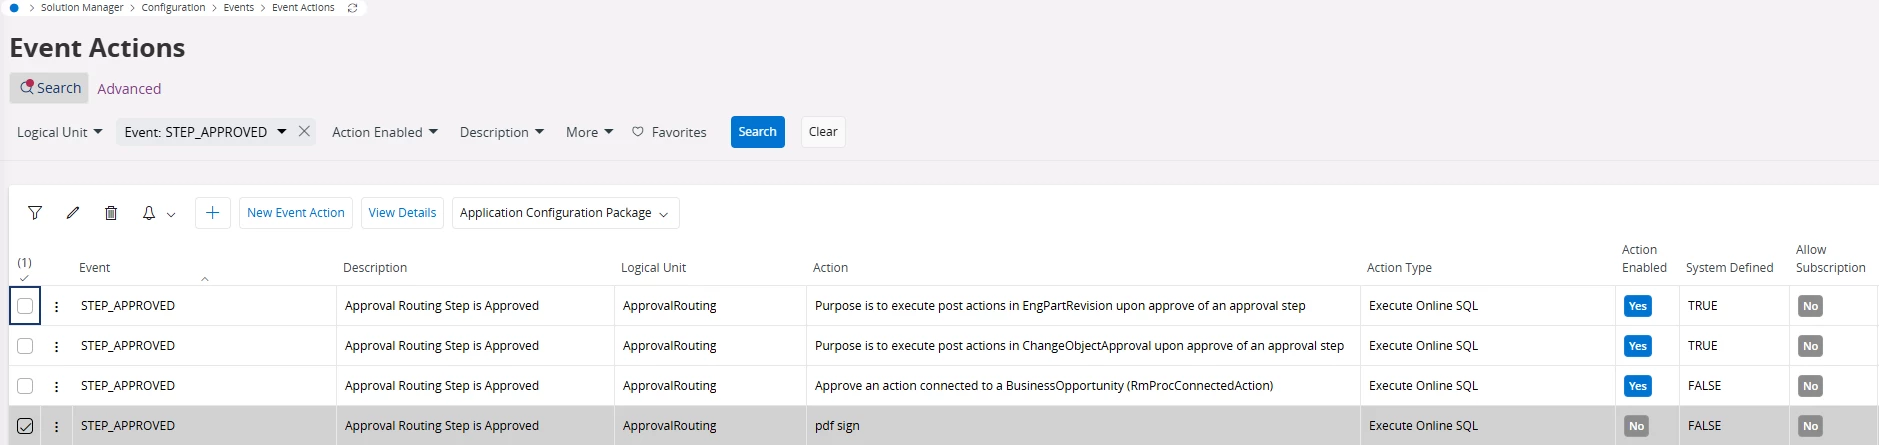Switch to the Advanced search tab
This screenshot has width=1879, height=445.
click(129, 89)
